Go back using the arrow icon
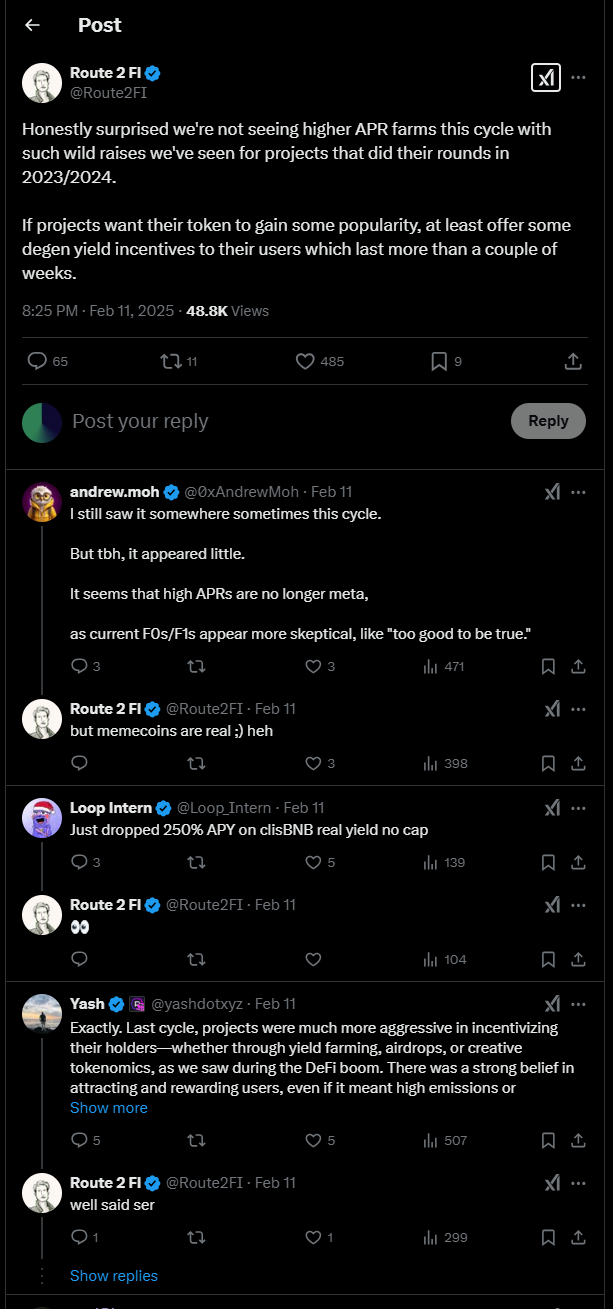 coord(32,25)
